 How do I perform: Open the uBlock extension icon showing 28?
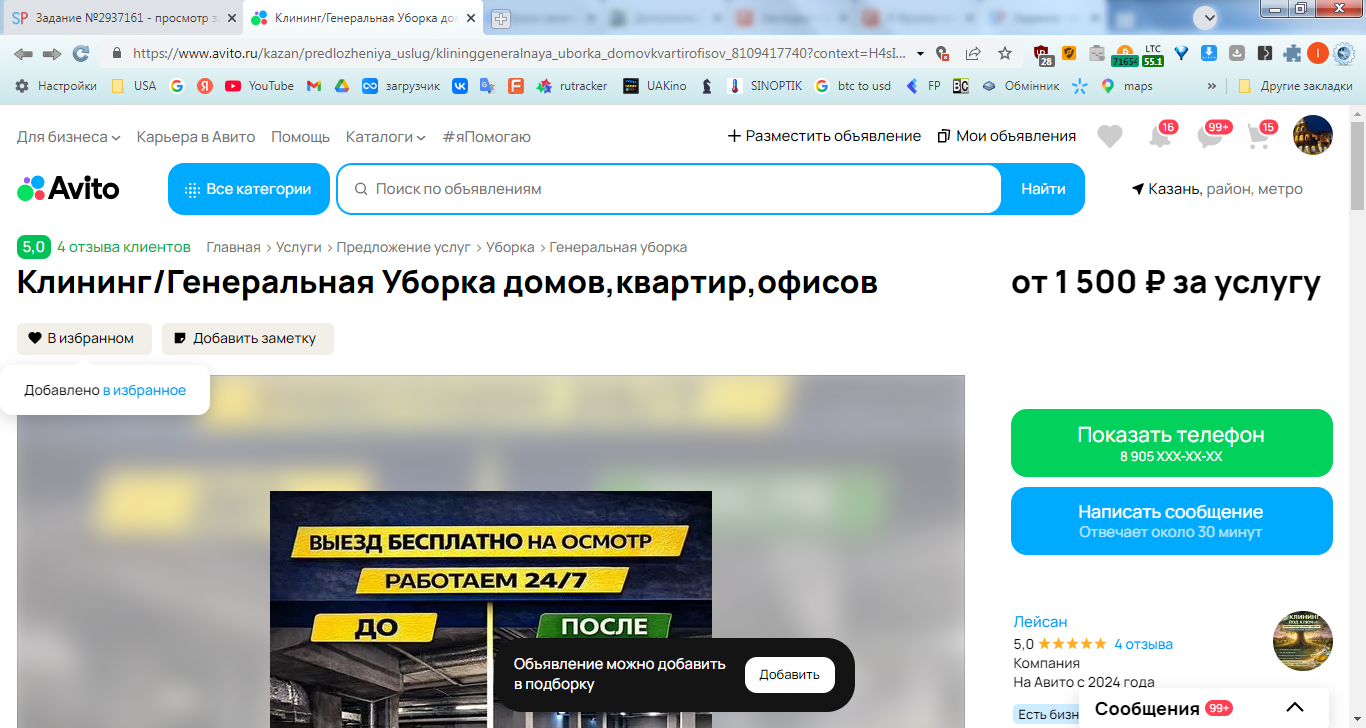1043,54
